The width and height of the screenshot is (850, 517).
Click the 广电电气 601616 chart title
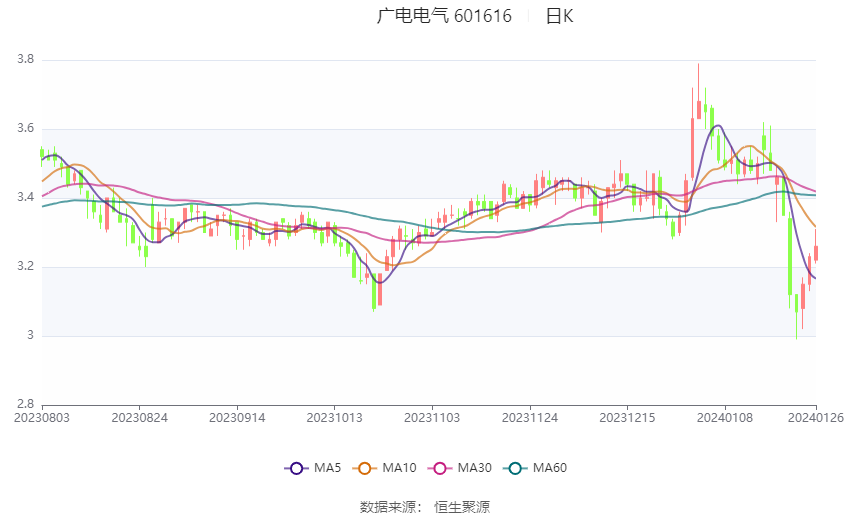(x=444, y=16)
